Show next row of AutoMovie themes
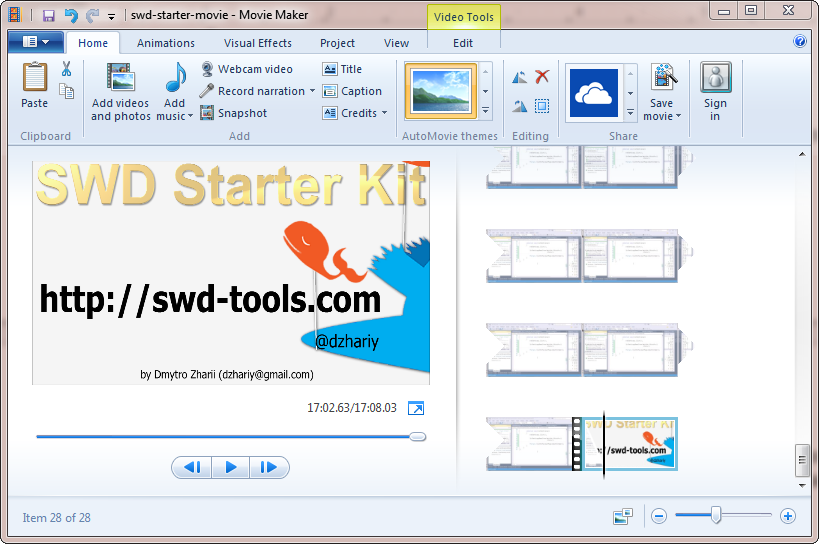Screen dimensions: 819x544 pyautogui.click(x=485, y=91)
